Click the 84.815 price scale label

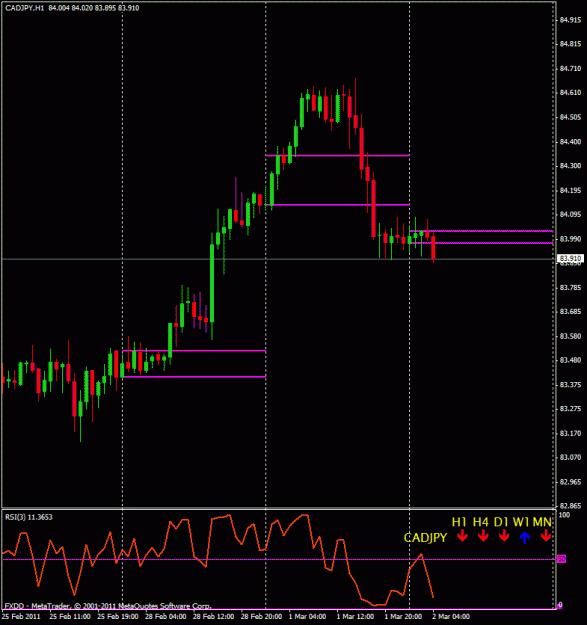(570, 44)
